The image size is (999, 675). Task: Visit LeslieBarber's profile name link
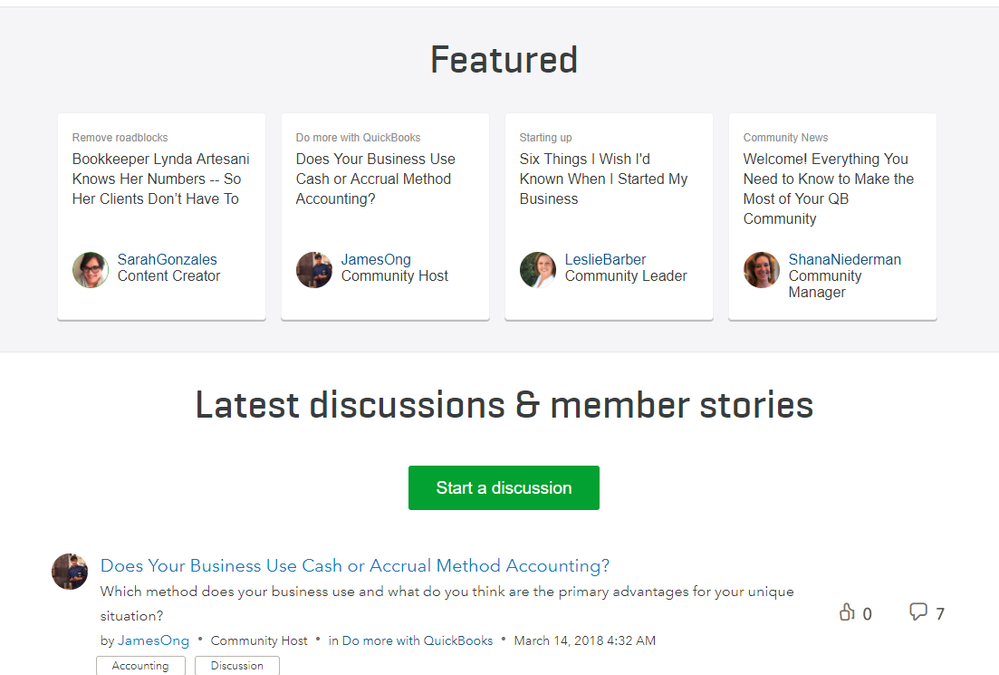605,260
